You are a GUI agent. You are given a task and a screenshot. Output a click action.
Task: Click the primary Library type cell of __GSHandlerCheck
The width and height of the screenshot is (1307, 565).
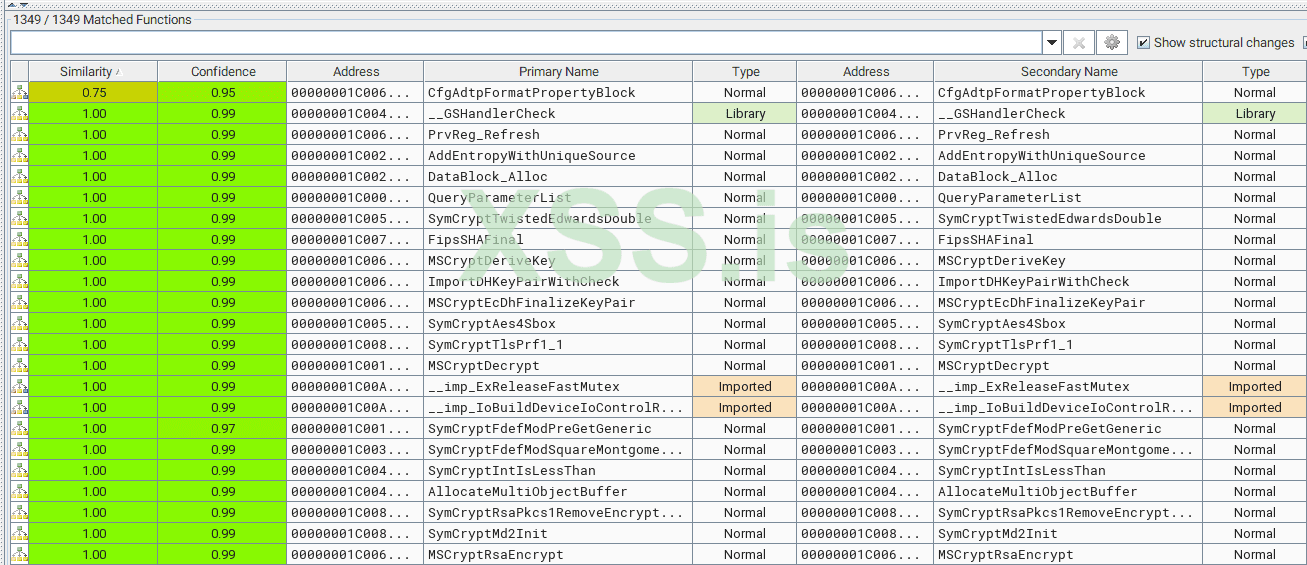coord(745,114)
